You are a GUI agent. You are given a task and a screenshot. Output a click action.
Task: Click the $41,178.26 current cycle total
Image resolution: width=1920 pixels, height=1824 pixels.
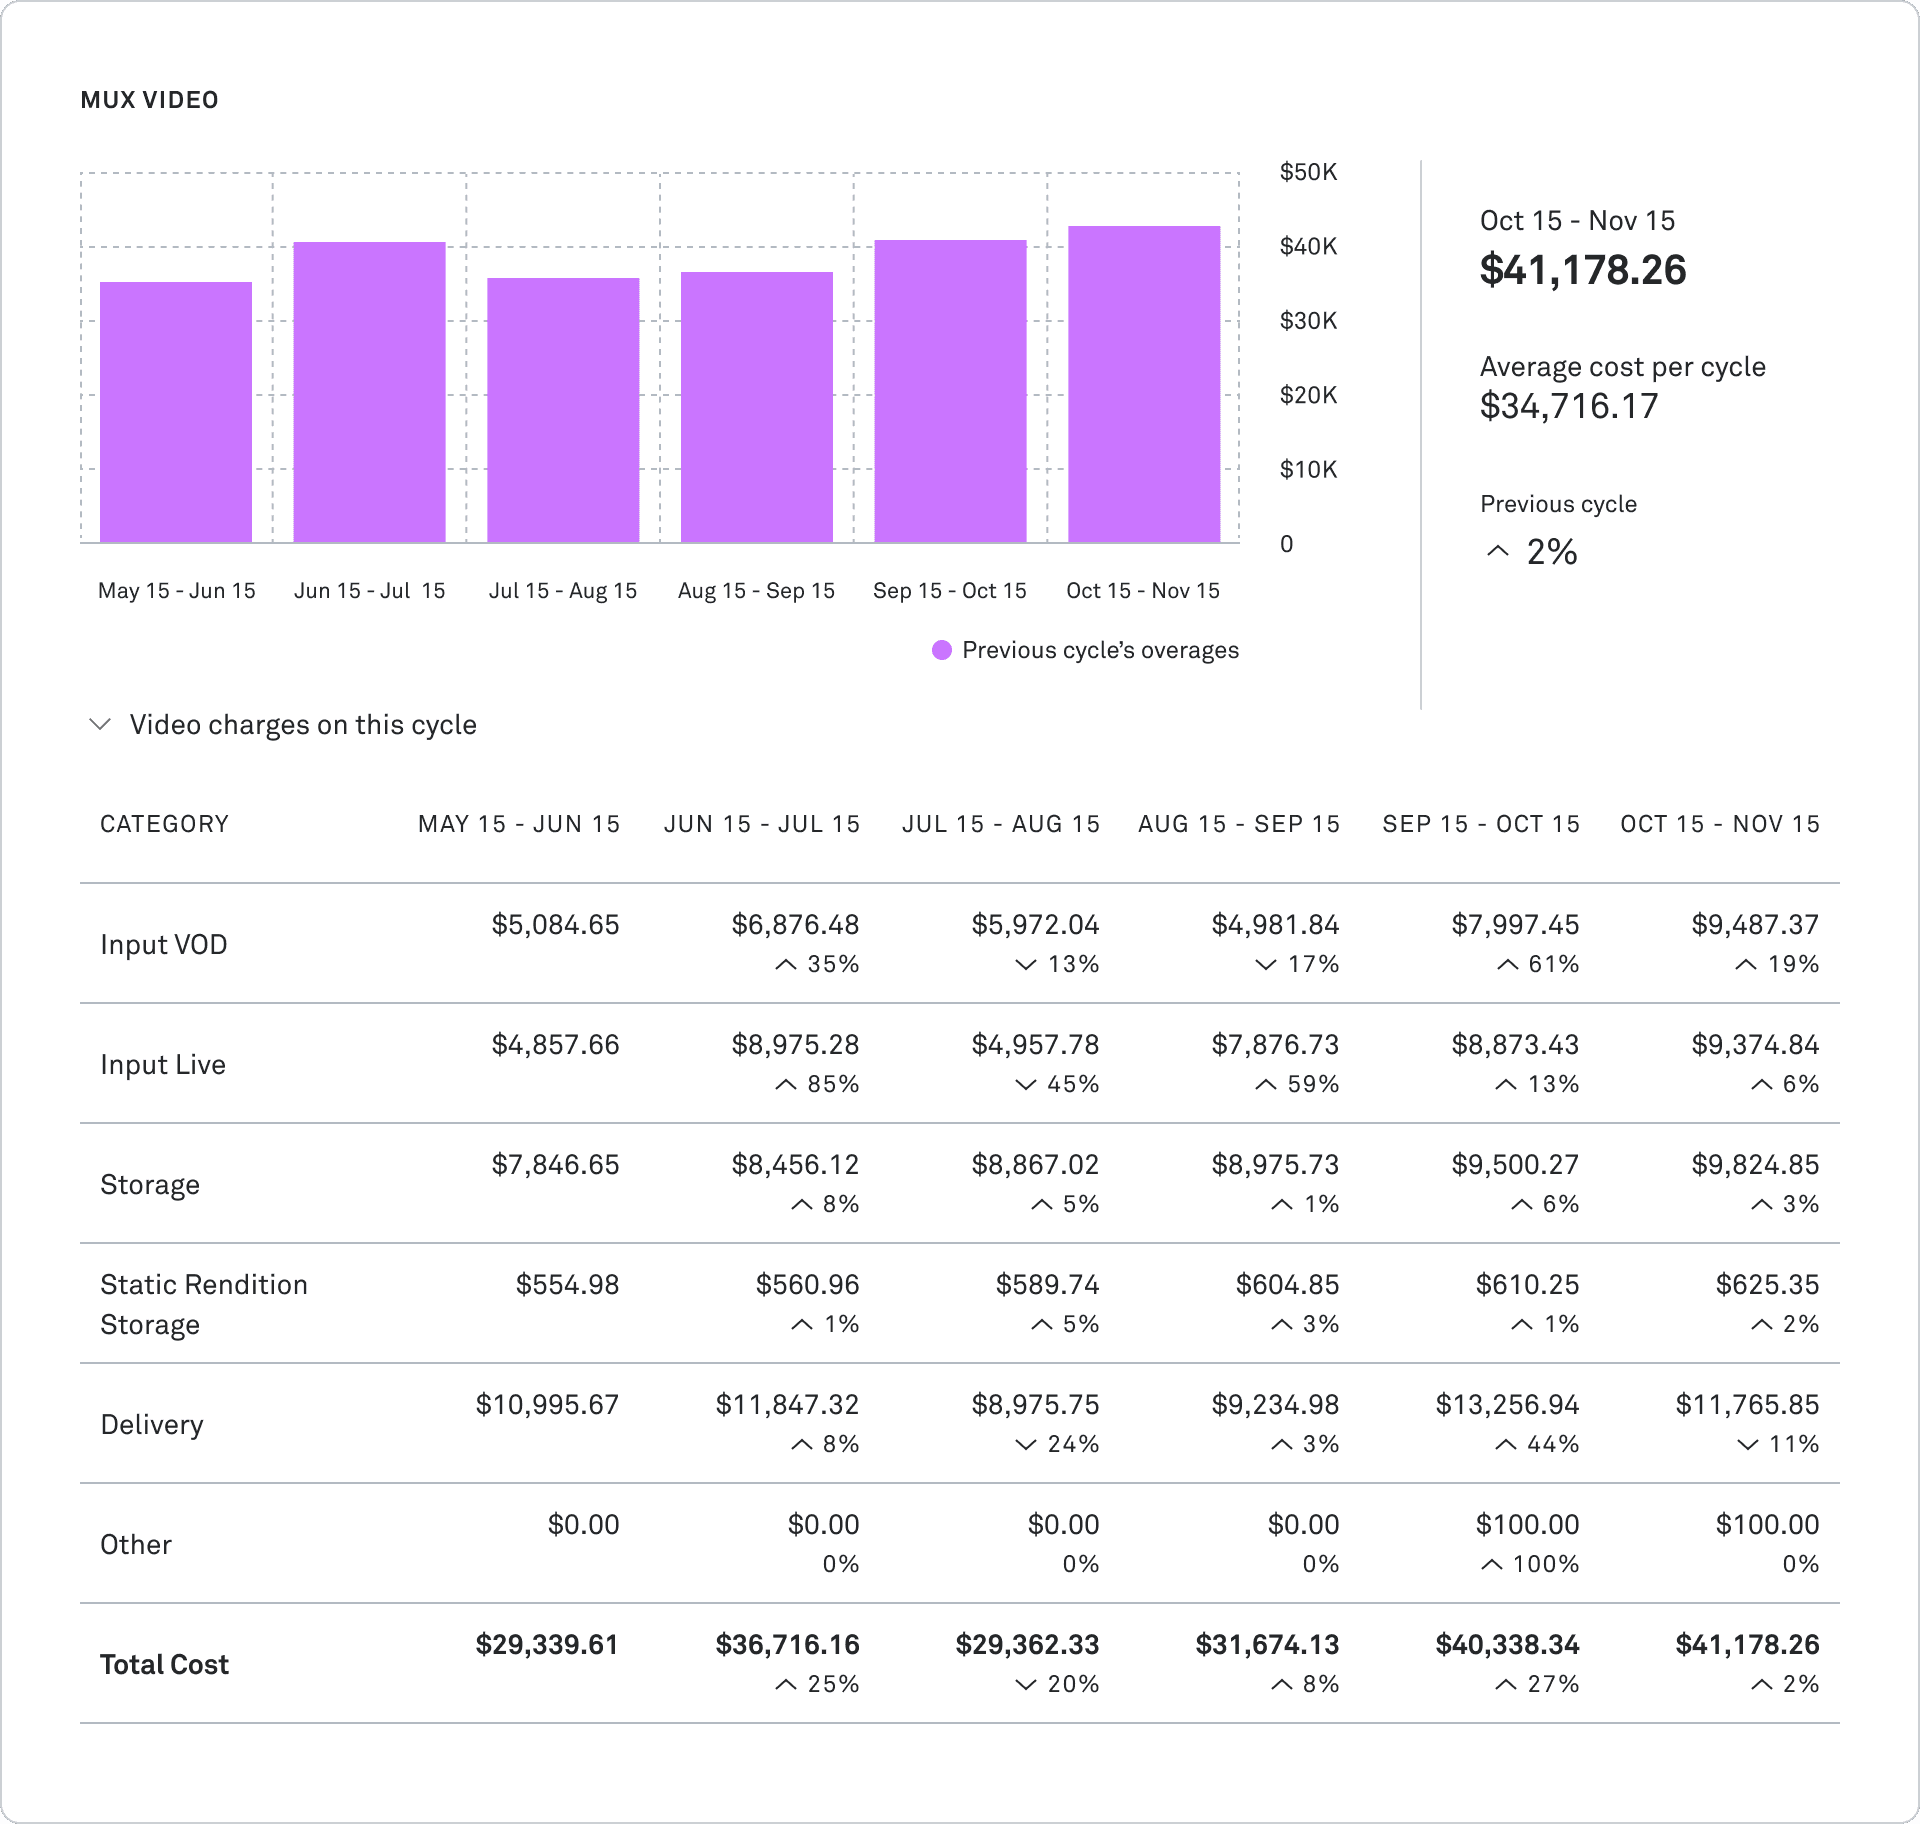click(x=1583, y=270)
